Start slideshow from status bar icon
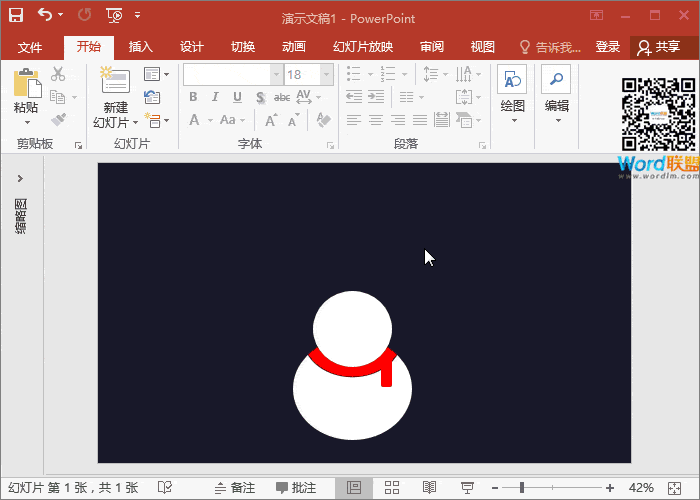 tap(466, 487)
